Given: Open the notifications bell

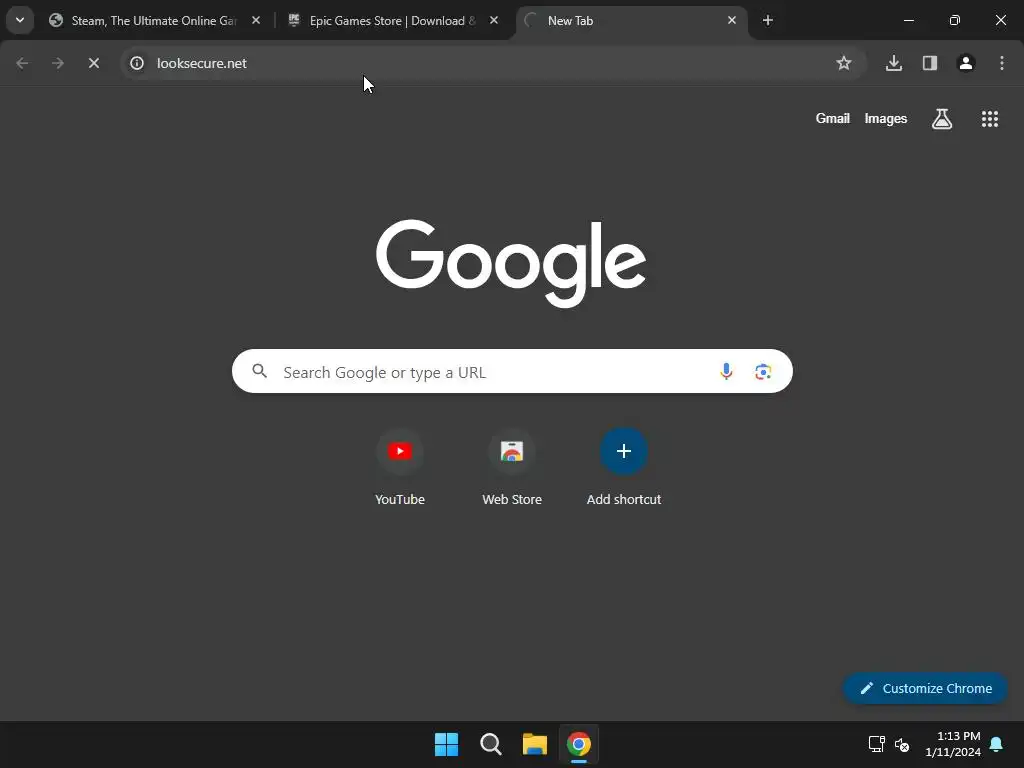Looking at the screenshot, I should (x=997, y=744).
